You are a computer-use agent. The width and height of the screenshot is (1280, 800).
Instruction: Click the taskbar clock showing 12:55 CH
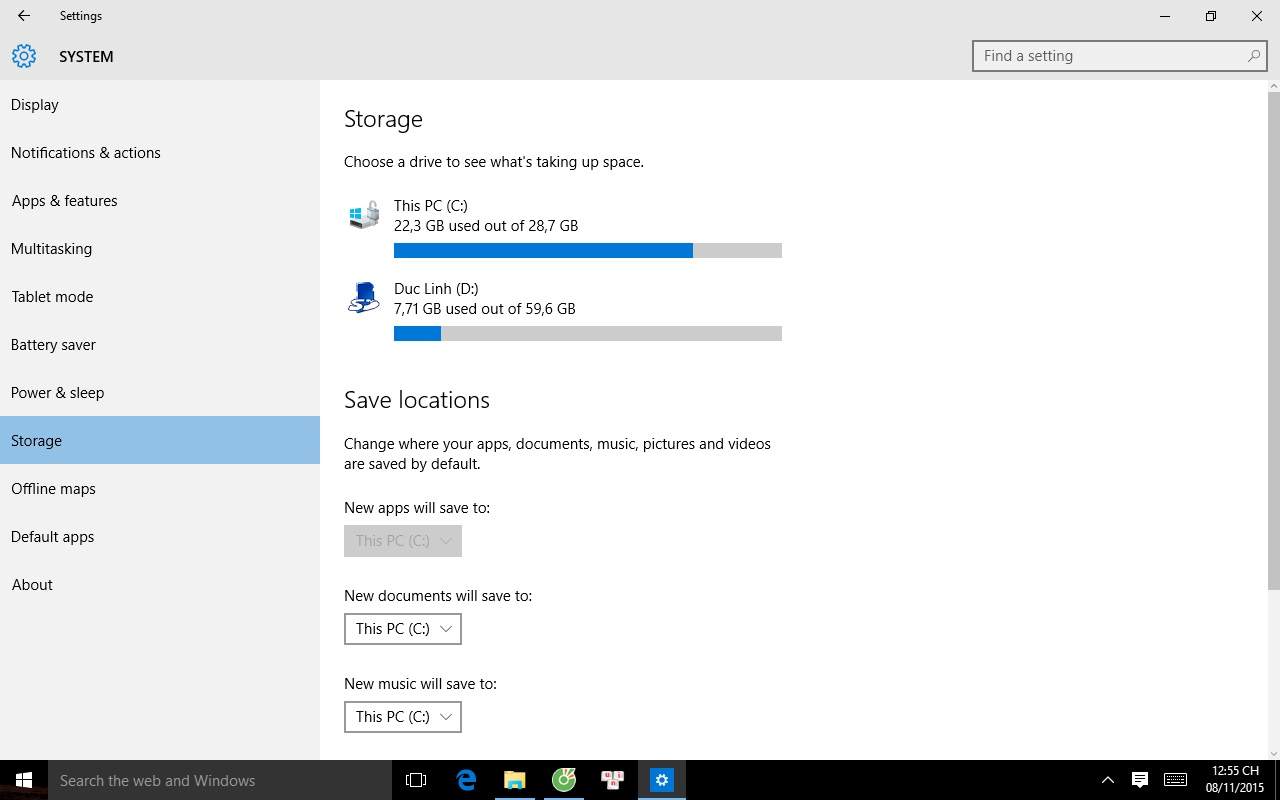[x=1235, y=780]
